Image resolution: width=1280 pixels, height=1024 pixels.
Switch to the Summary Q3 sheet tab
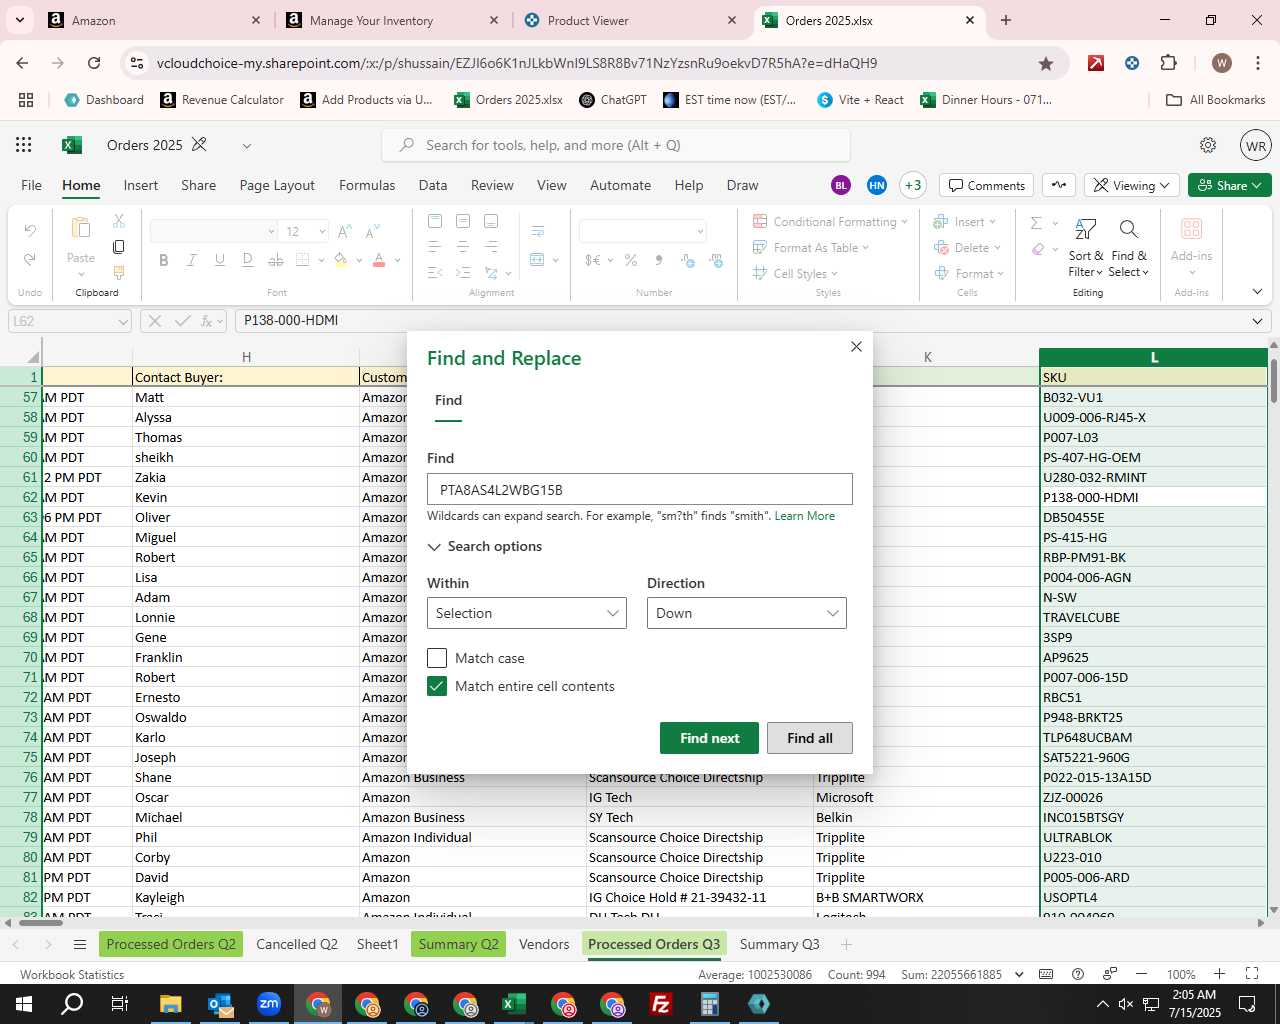[x=779, y=944]
